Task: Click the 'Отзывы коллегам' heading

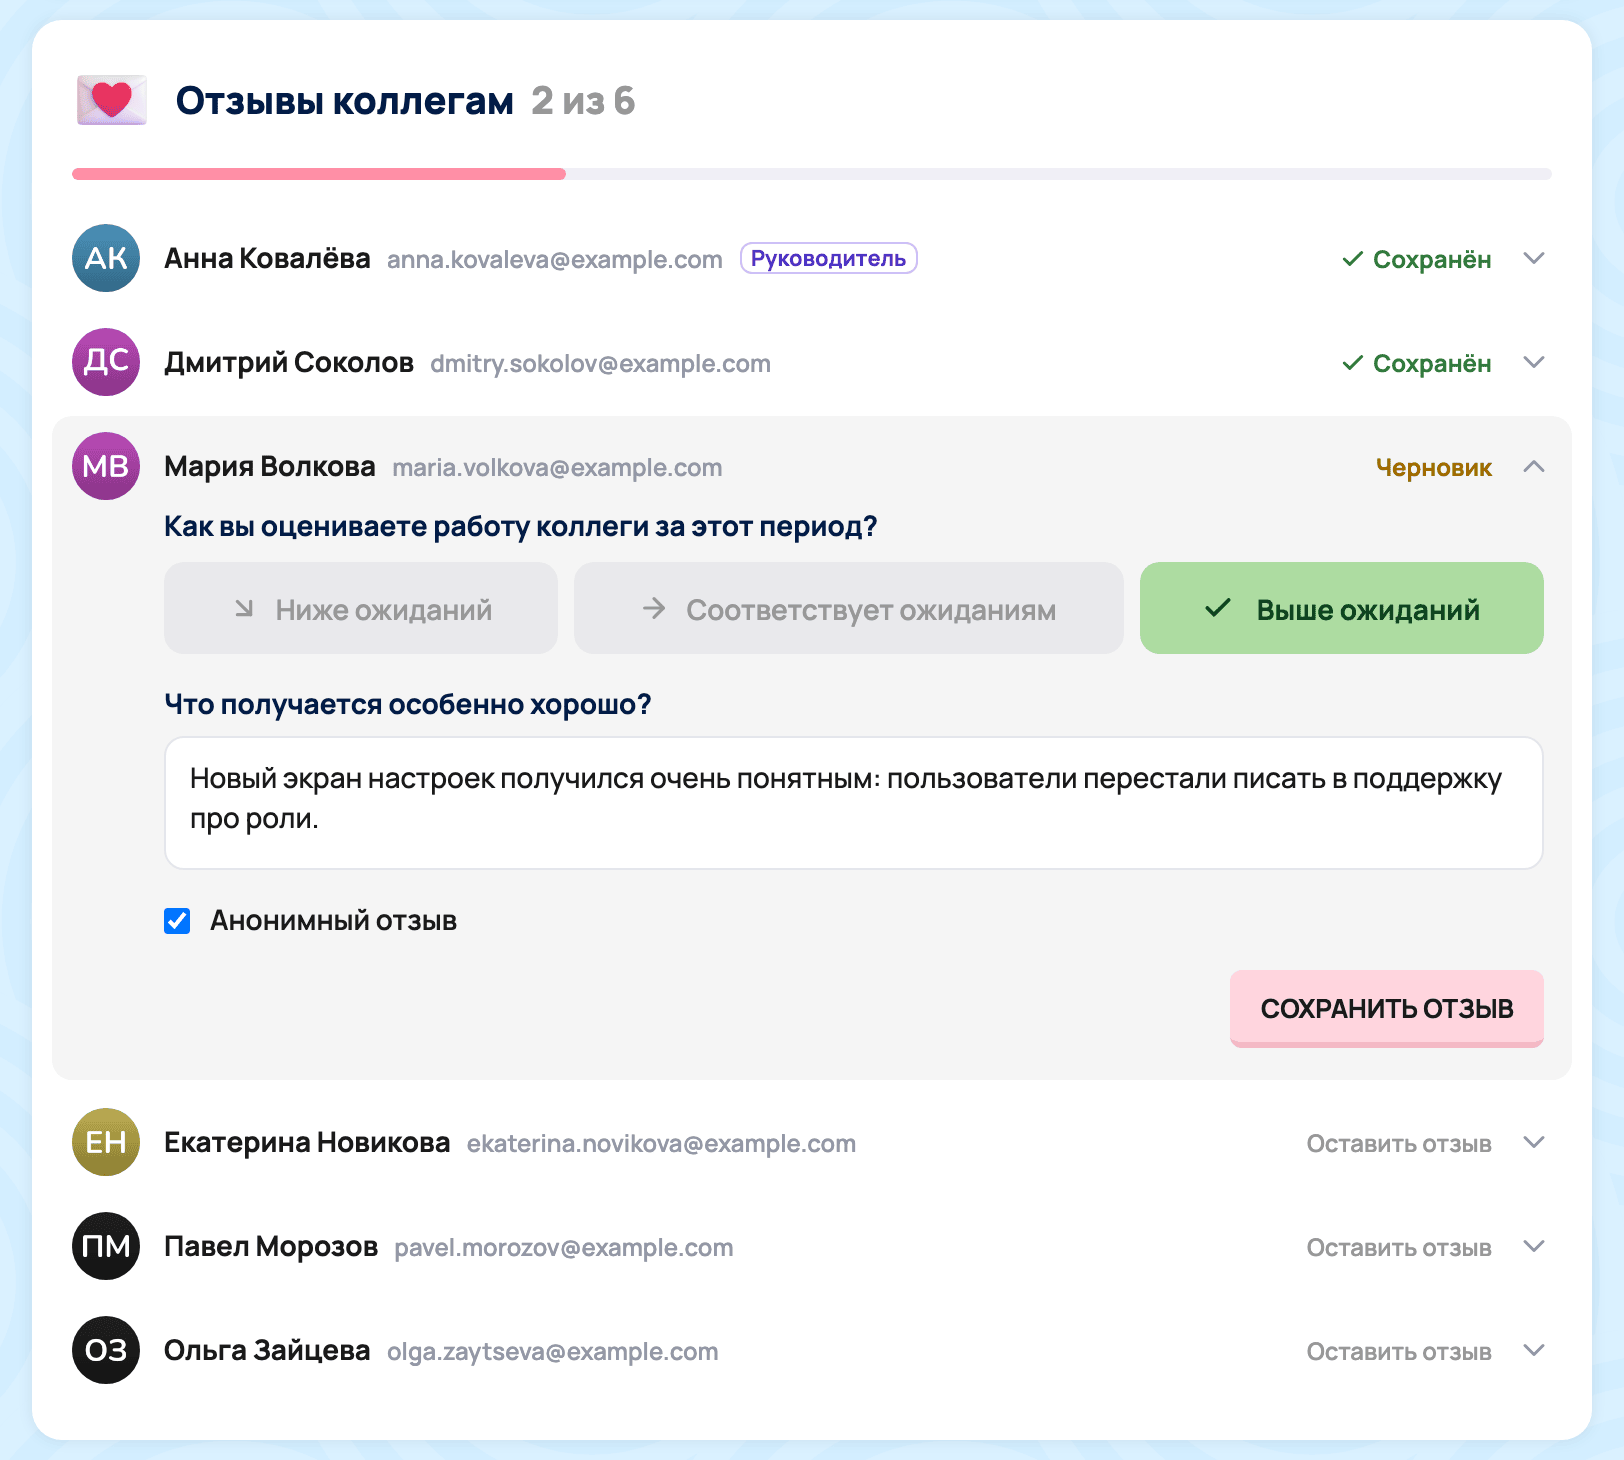Action: coord(345,101)
